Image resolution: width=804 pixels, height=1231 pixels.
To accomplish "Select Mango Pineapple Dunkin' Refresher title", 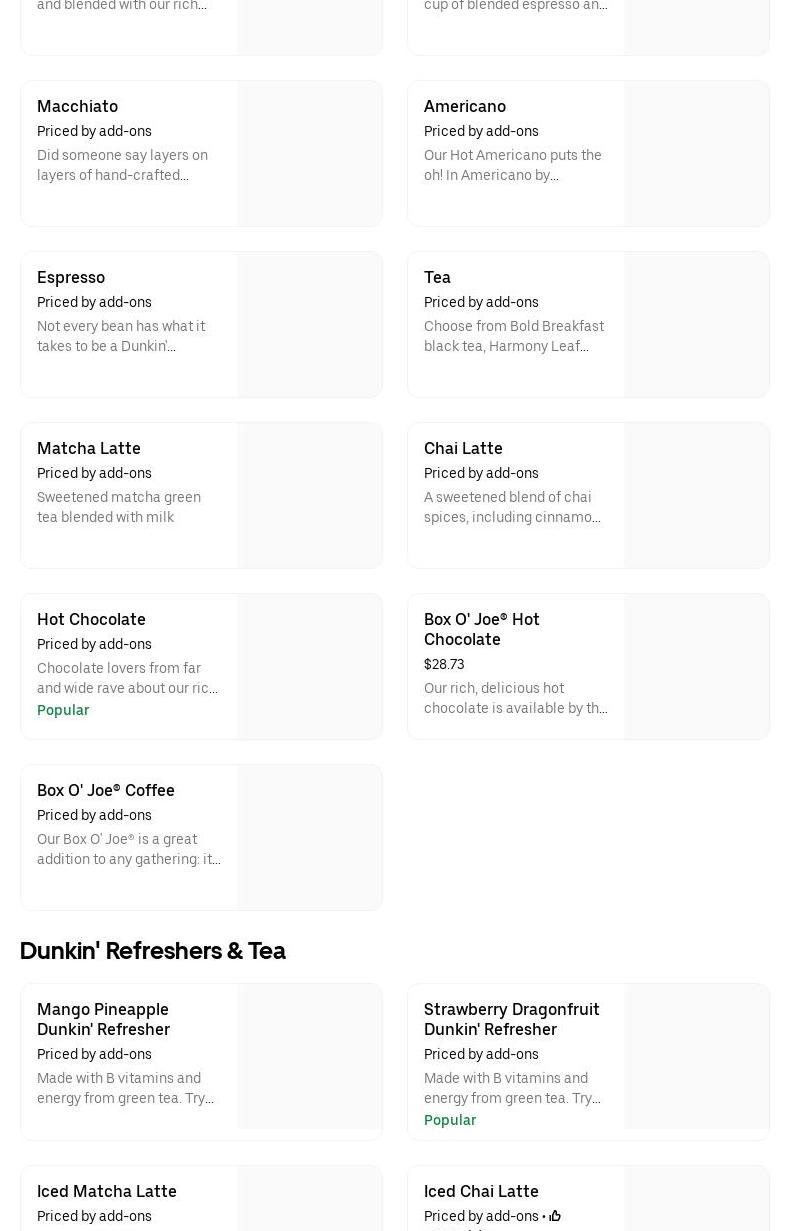I will (x=103, y=1019).
